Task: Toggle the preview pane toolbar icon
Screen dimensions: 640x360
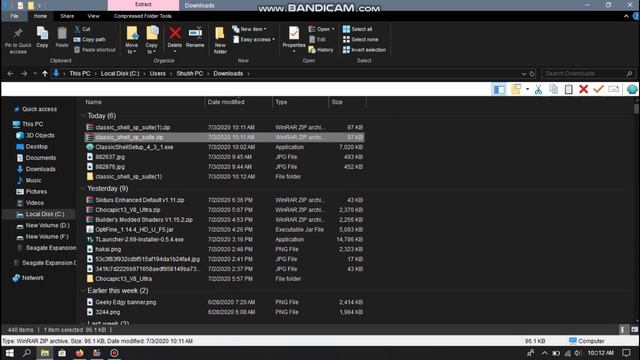Action: click(499, 89)
